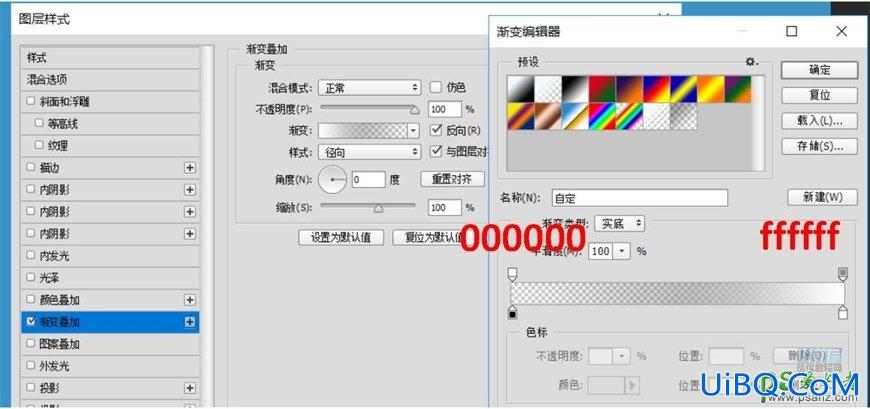This screenshot has height=409, width=870.
Task: Toggle the 仿色 dither checkbox
Action: click(436, 87)
